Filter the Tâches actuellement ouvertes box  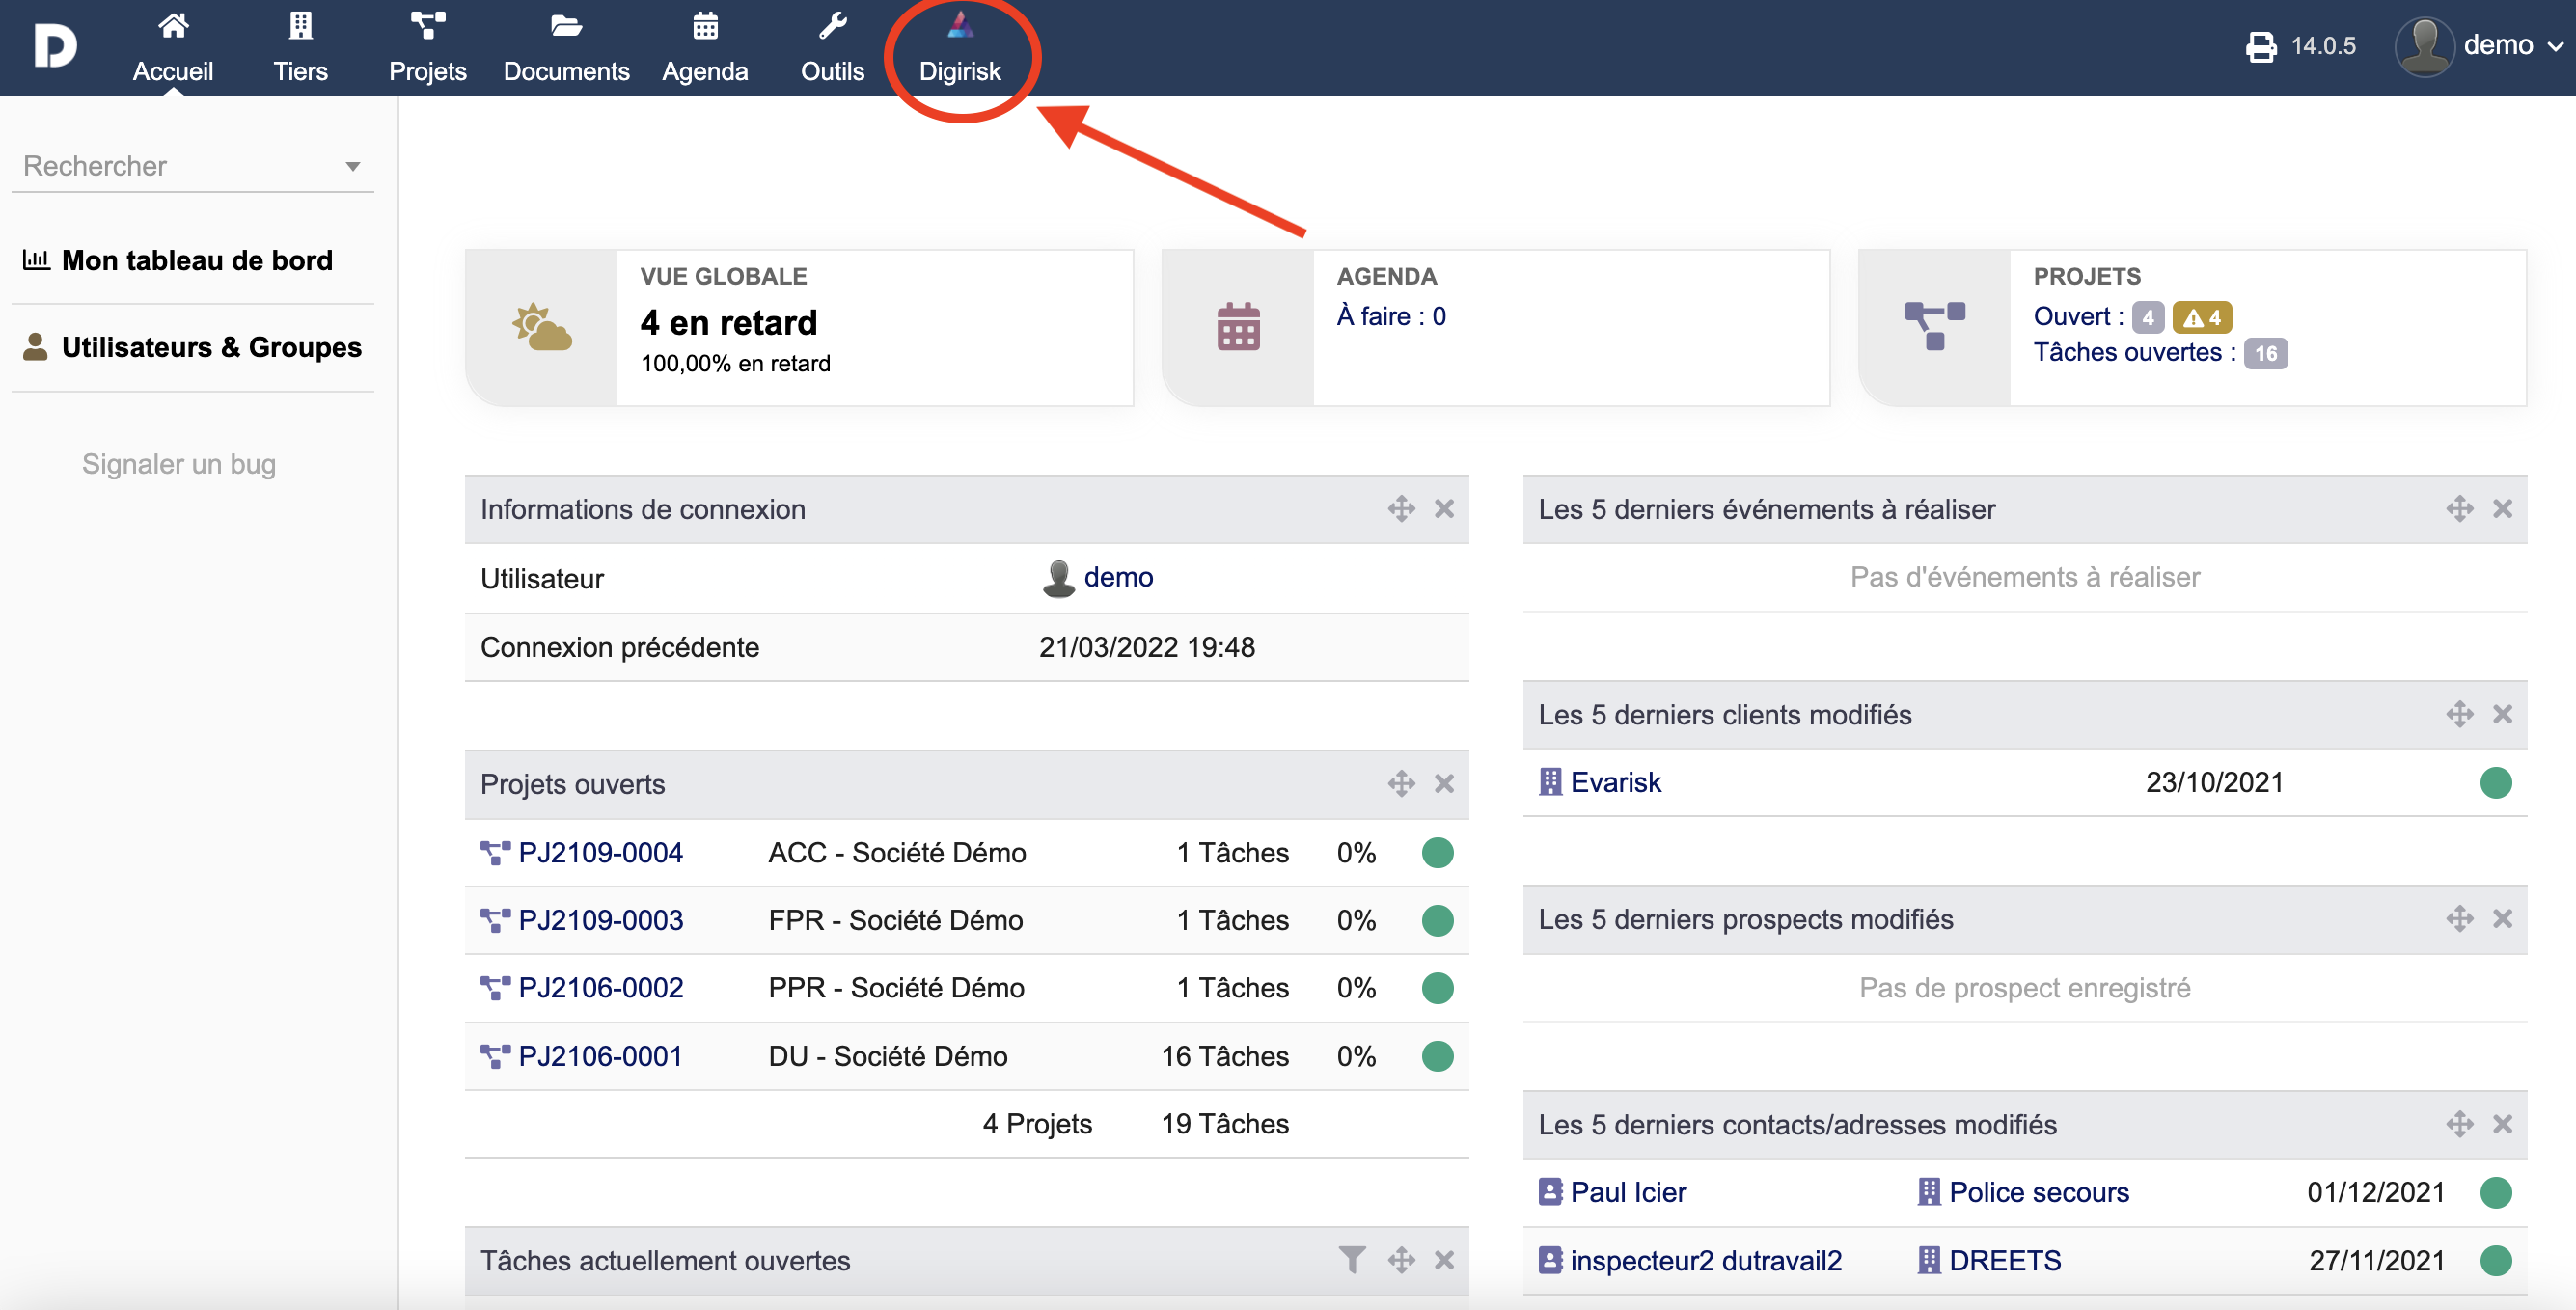[x=1351, y=1260]
